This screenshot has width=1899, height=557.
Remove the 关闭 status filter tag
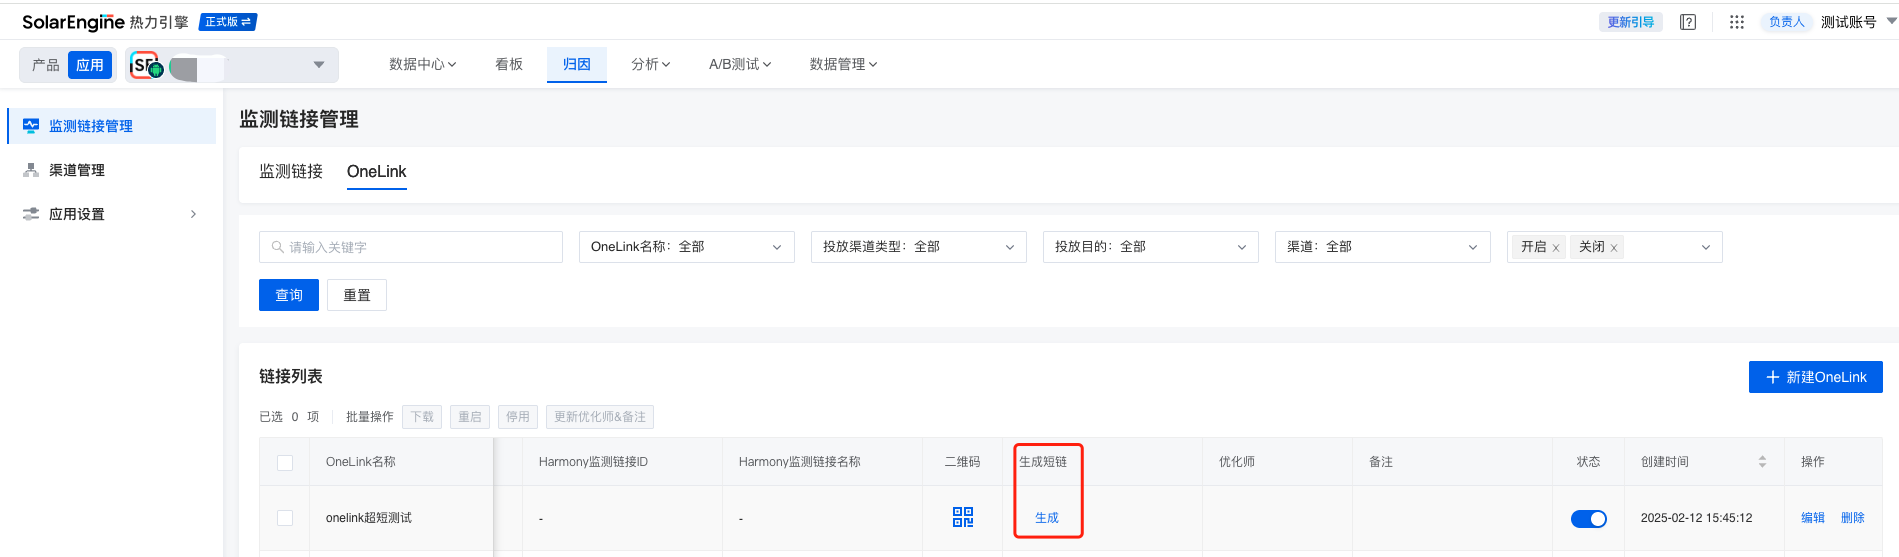1614,248
